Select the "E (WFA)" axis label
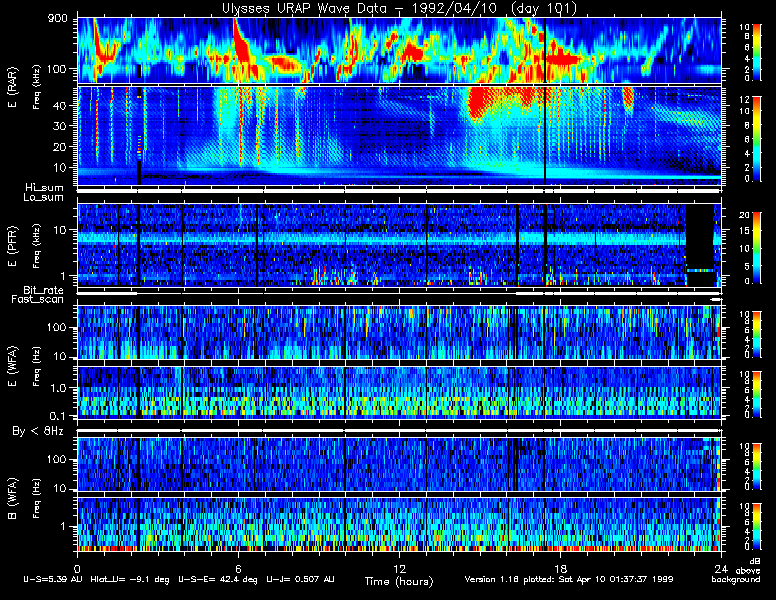Image resolution: width=776 pixels, height=600 pixels. click(x=13, y=366)
